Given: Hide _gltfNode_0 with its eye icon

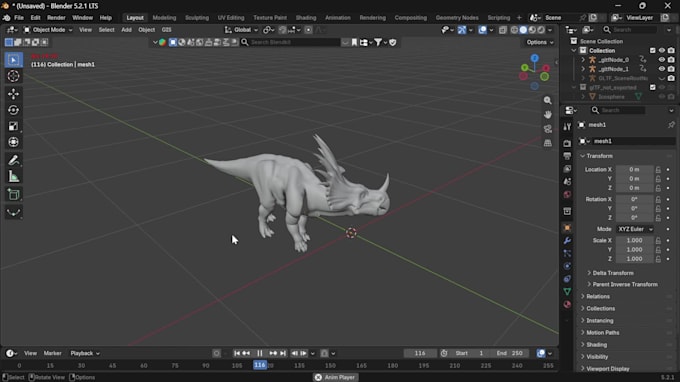Looking at the screenshot, I should click(662, 60).
